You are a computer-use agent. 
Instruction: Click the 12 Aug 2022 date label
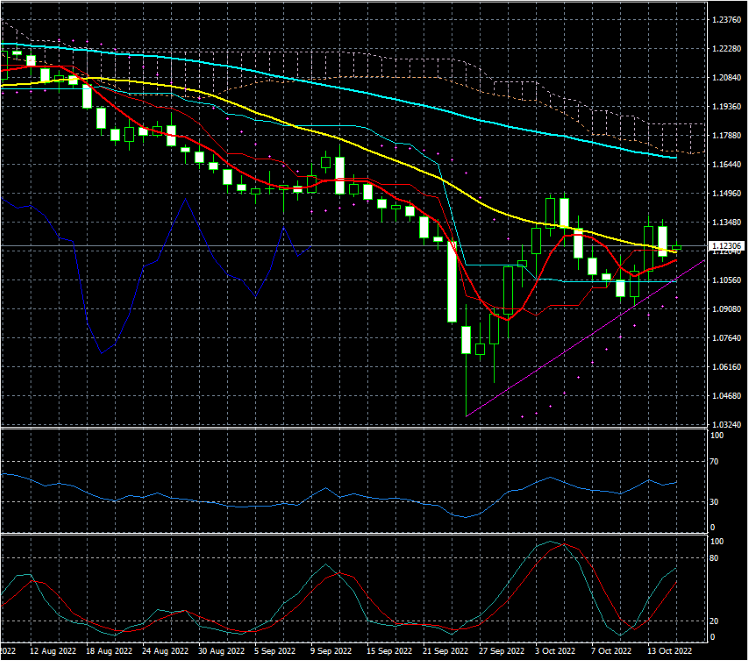pyautogui.click(x=53, y=651)
